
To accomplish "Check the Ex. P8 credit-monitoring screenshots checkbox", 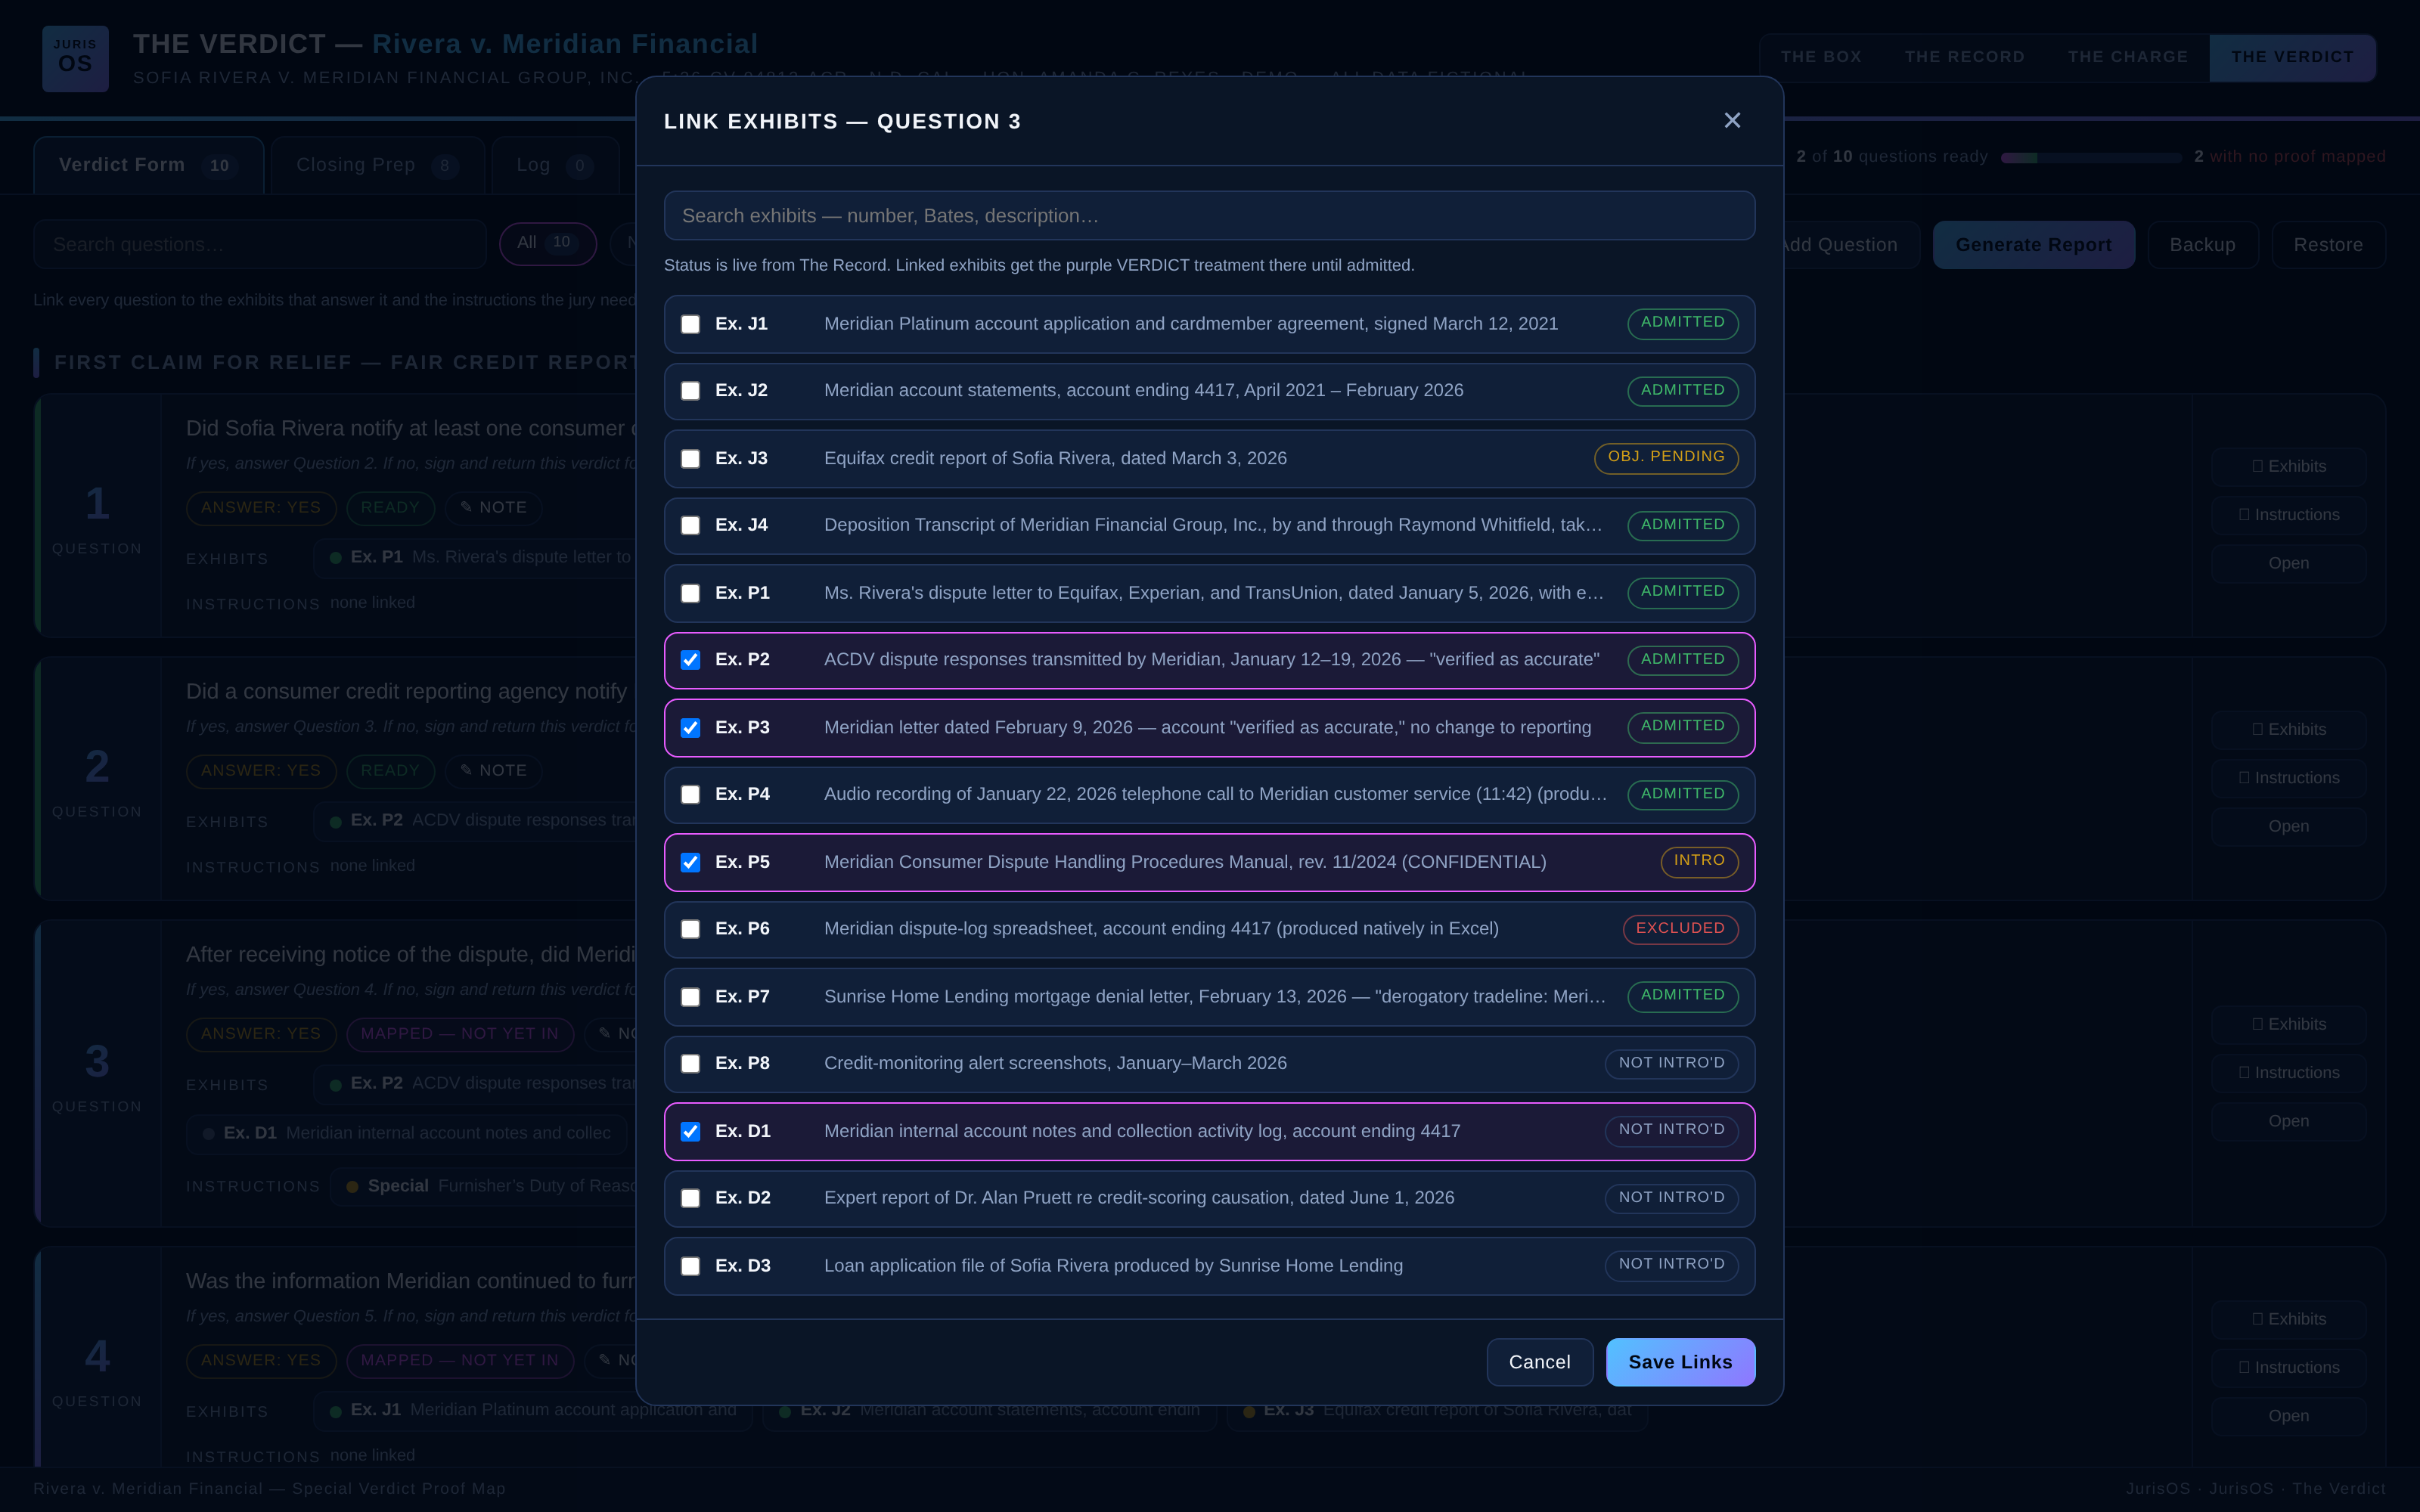I will 690,1064.
